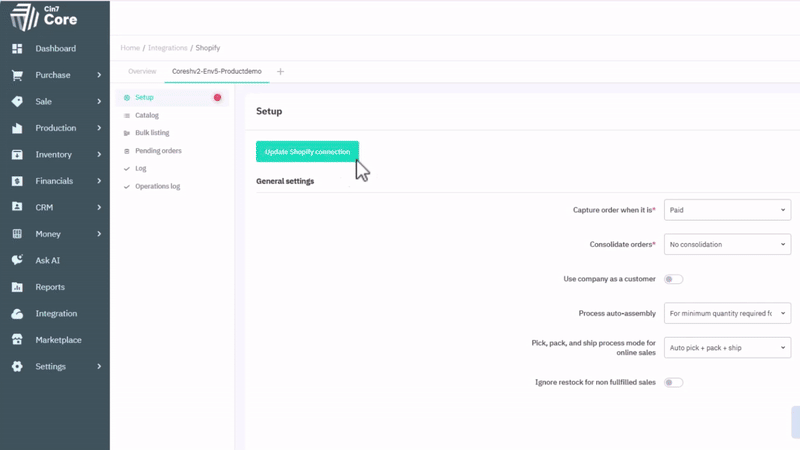Viewport: 800px width, 450px height.
Task: Open Dashboard via its grid icon
Action: coord(17,48)
